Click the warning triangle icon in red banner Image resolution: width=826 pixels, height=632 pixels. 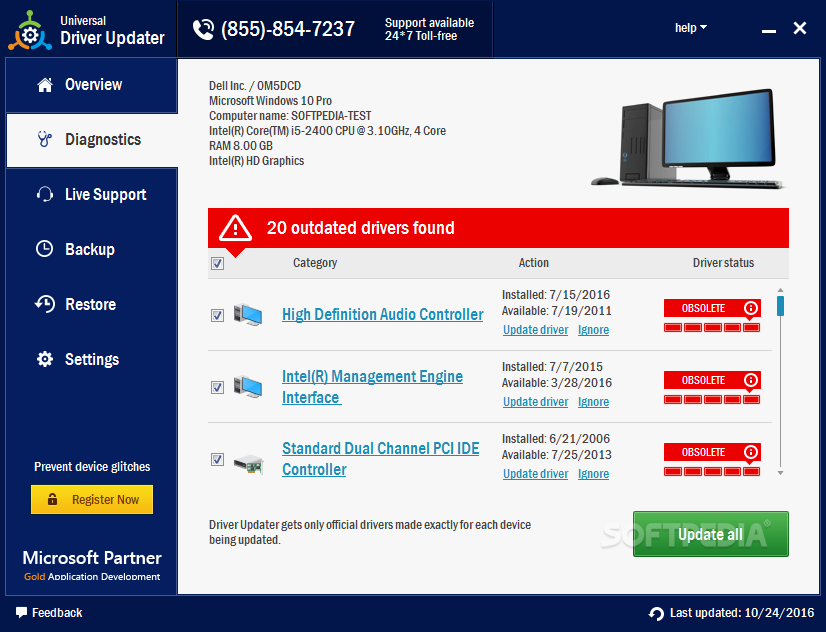[235, 228]
